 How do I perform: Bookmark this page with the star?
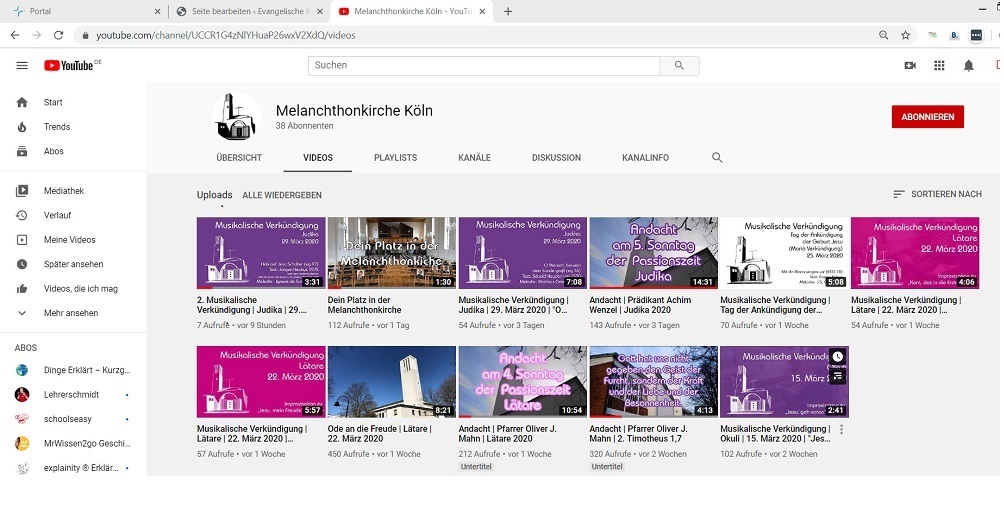pyautogui.click(x=905, y=35)
